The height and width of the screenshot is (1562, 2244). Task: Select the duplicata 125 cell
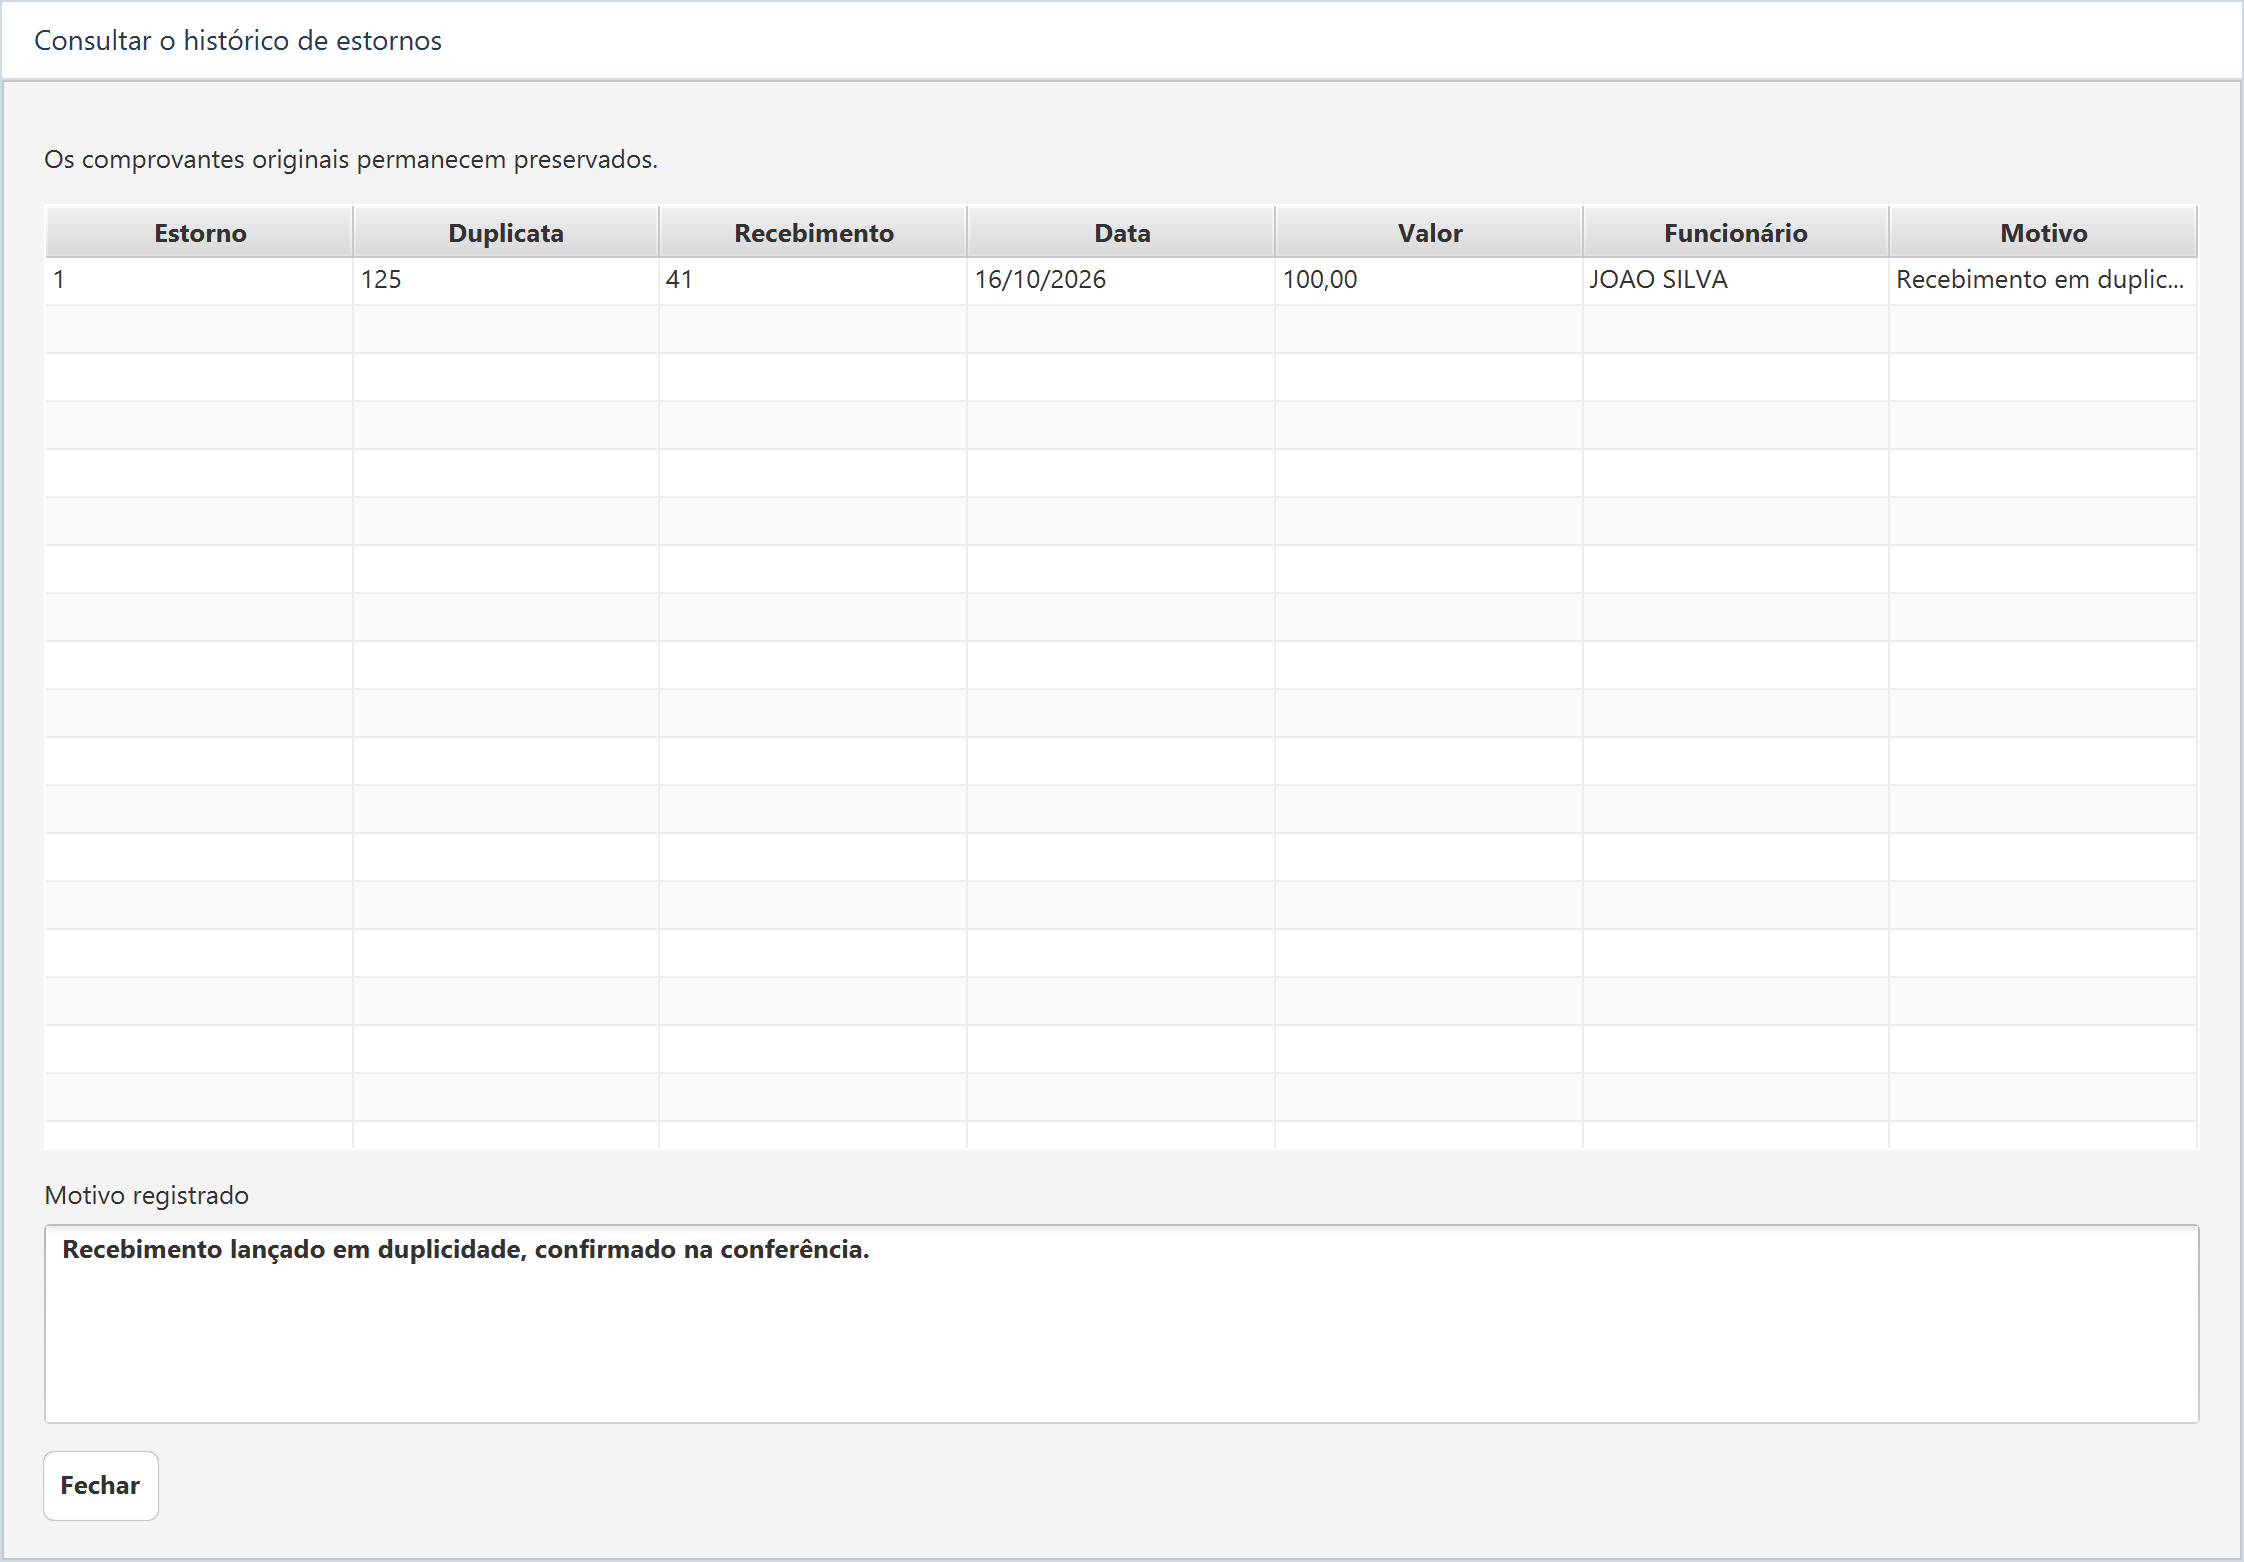506,280
